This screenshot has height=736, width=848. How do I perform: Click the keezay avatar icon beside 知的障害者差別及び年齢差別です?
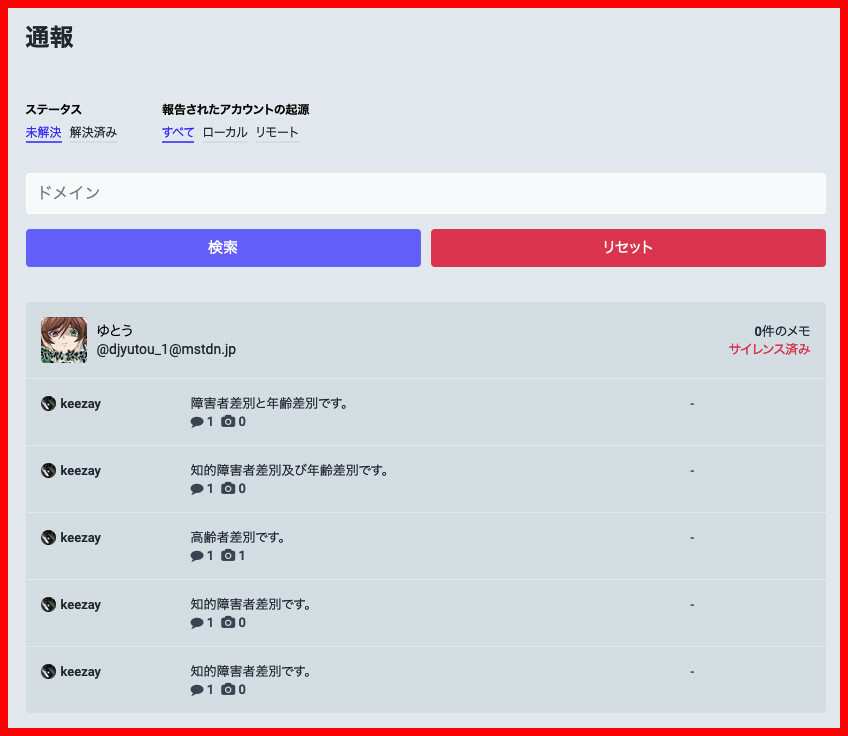tap(48, 470)
